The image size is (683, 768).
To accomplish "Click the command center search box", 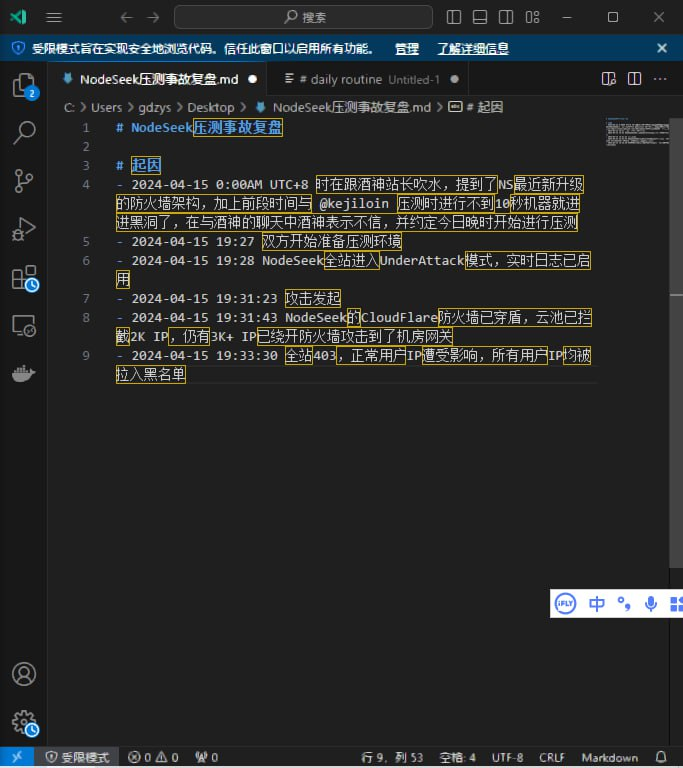I will point(303,17).
